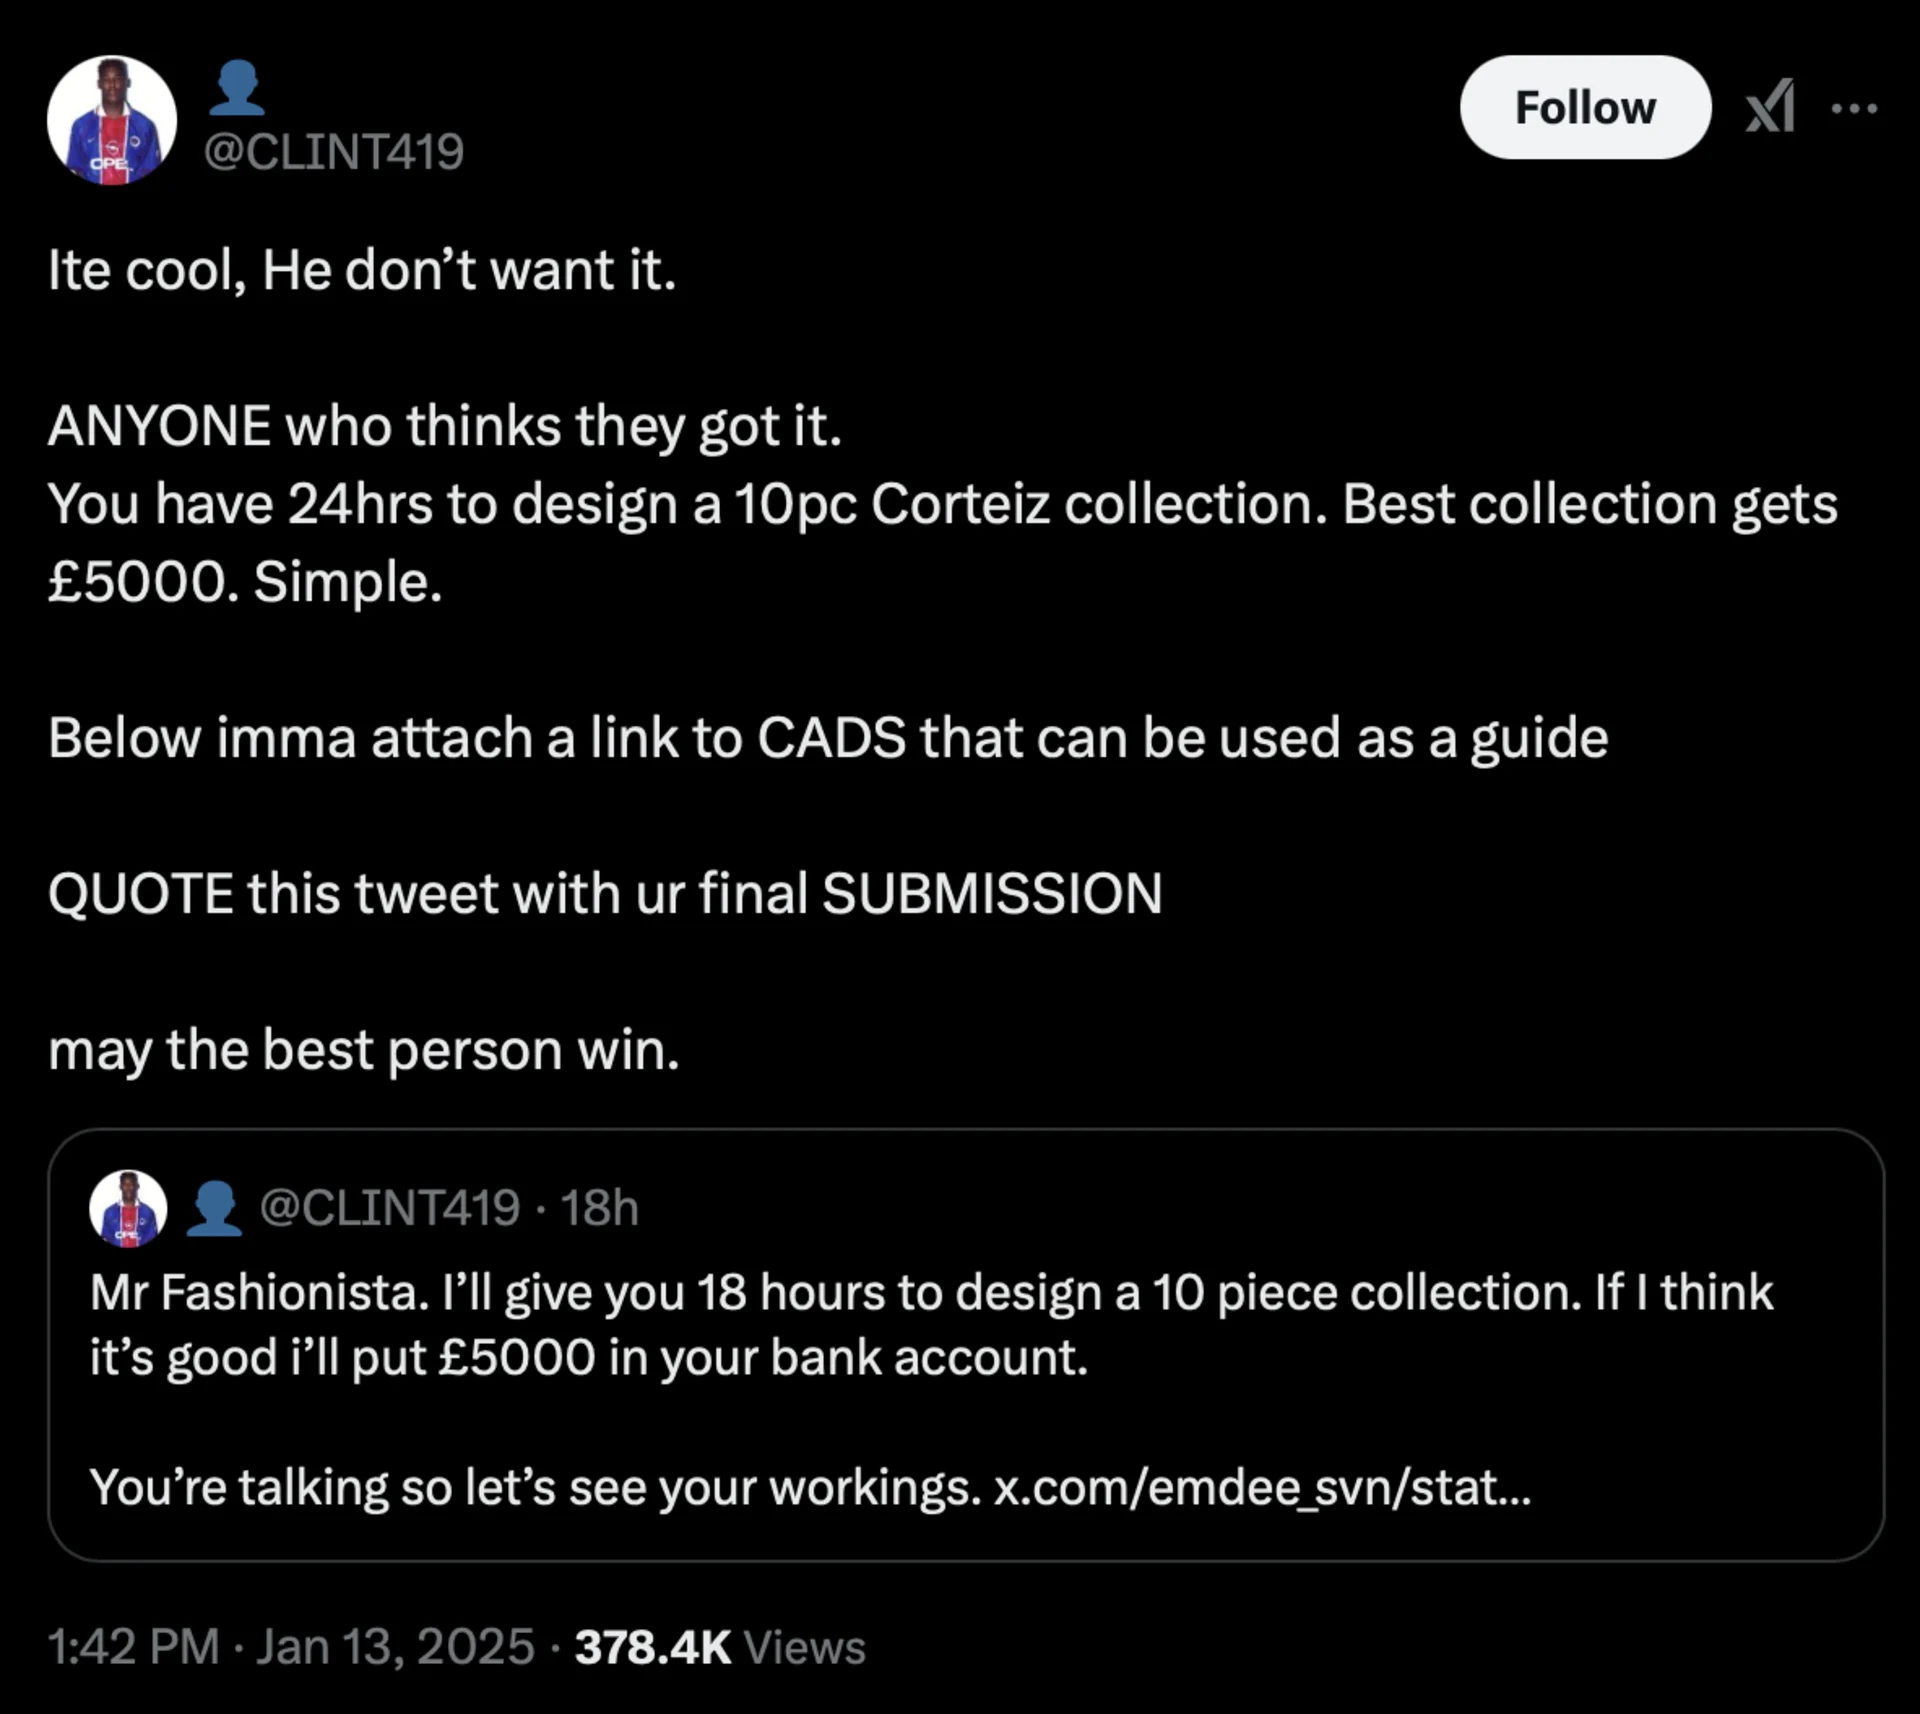Screen dimensions: 1920x1714
Task: Click the 1:42 PM post time
Action: [x=134, y=1647]
